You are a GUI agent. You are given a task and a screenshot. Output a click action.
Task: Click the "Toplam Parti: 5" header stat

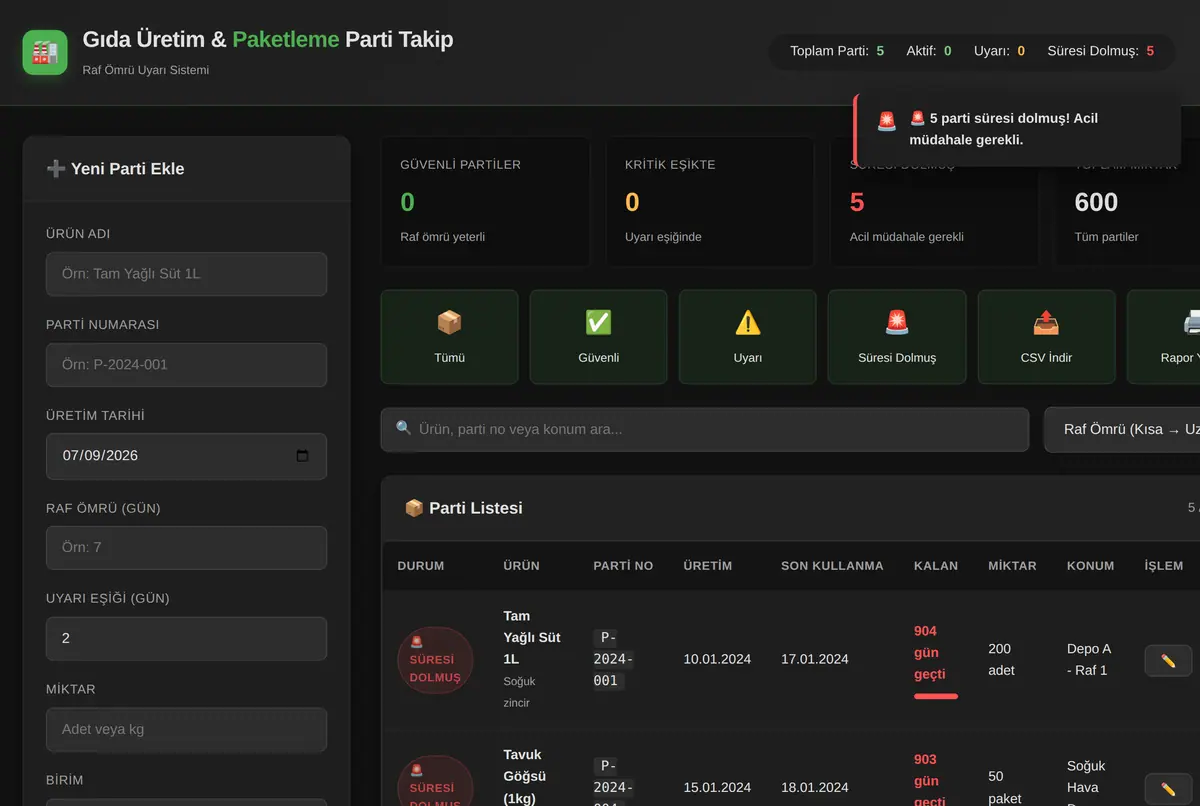pyautogui.click(x=837, y=51)
